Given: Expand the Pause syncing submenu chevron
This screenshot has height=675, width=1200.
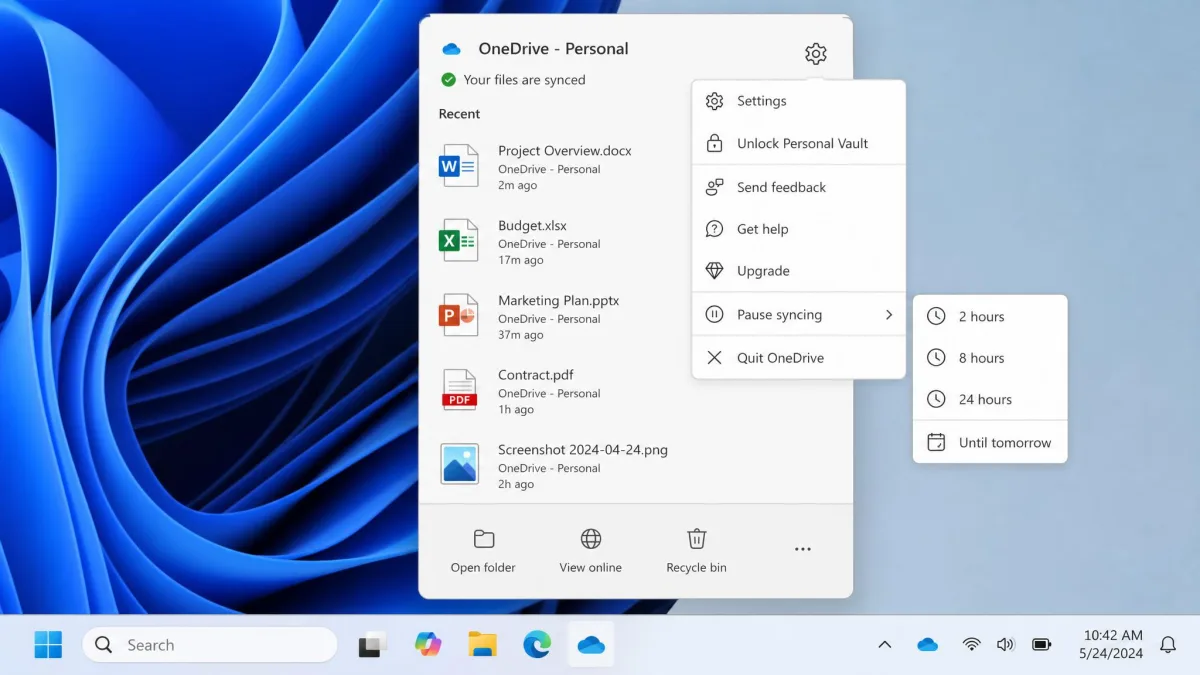Looking at the screenshot, I should pos(888,314).
